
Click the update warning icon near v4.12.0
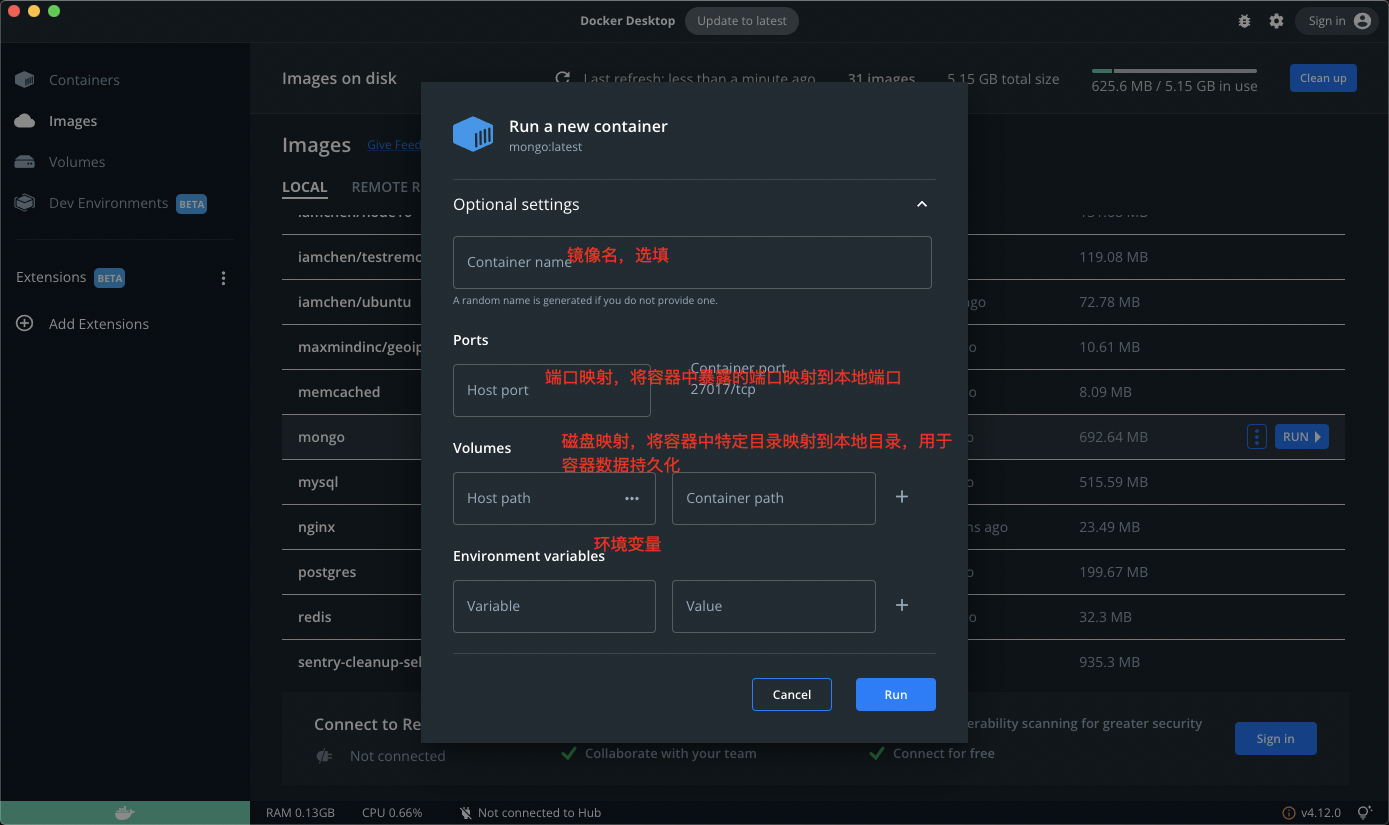[x=1289, y=813]
